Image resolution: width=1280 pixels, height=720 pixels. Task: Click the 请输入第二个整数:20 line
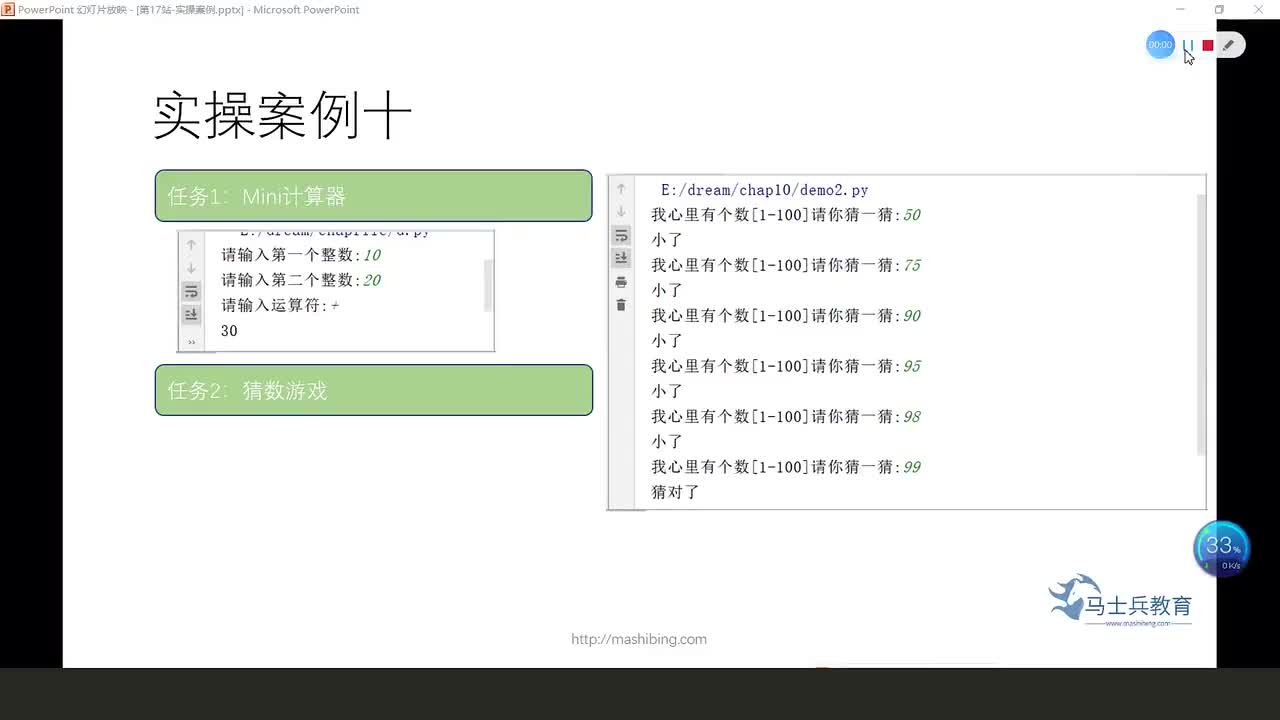[x=301, y=280]
